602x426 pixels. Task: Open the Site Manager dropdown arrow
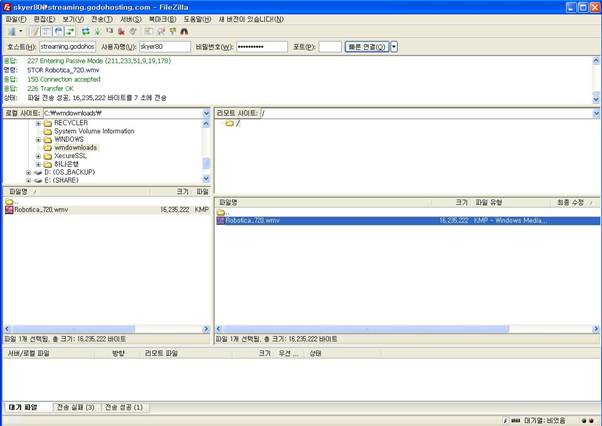21,31
